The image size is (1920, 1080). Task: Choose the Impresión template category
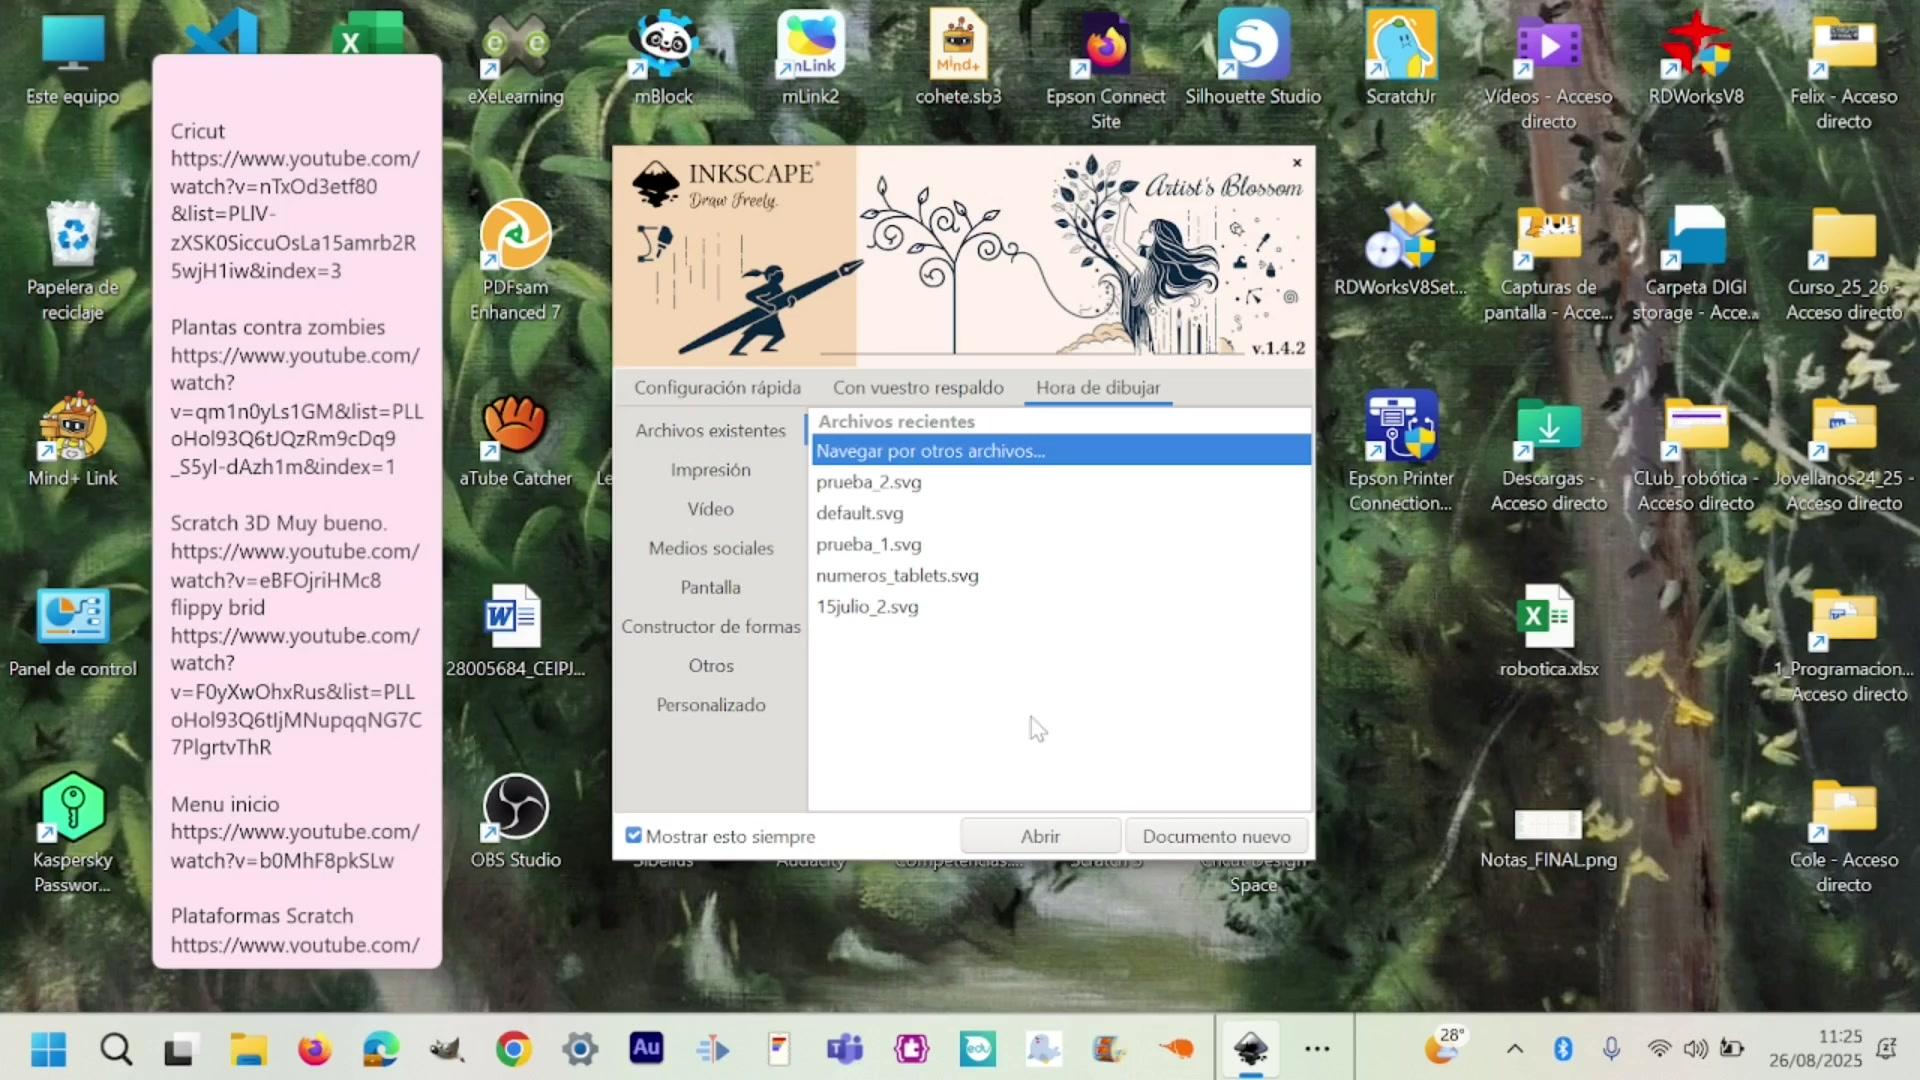pyautogui.click(x=711, y=470)
